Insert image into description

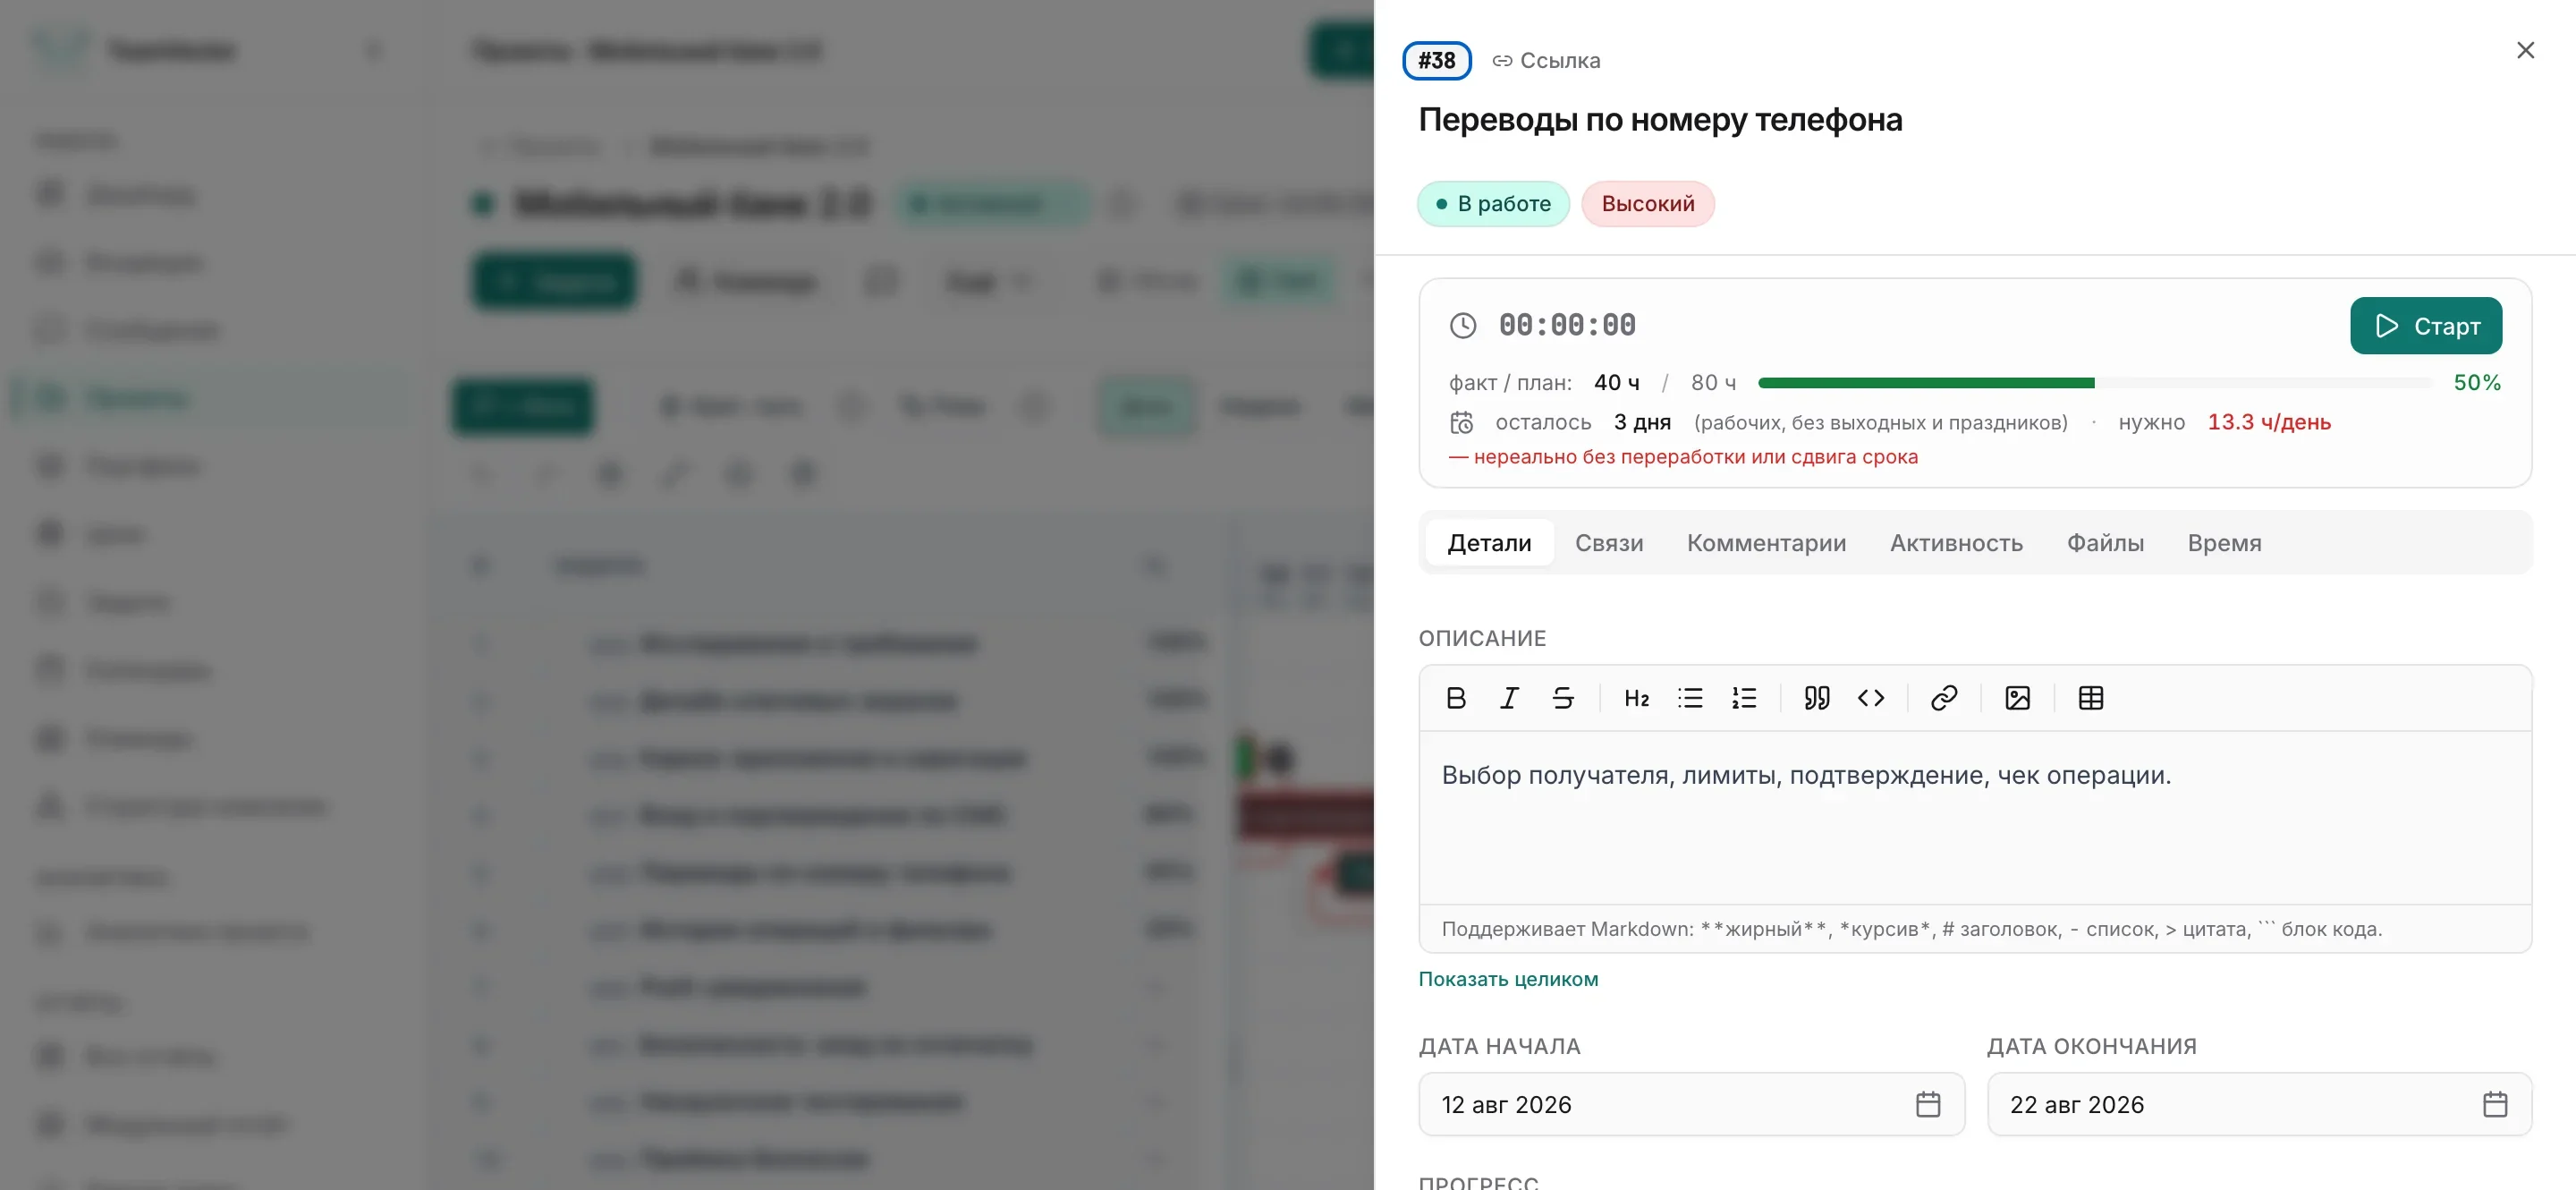pos(2017,698)
